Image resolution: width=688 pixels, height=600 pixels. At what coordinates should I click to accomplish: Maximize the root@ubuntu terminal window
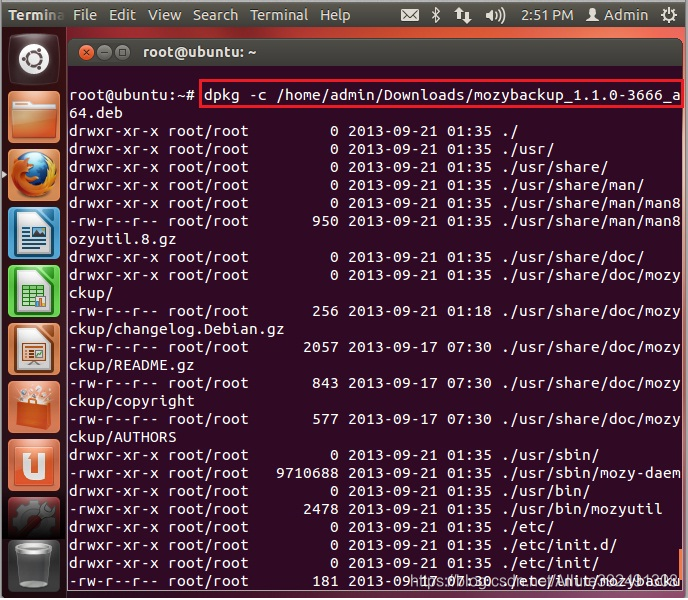pos(122,53)
